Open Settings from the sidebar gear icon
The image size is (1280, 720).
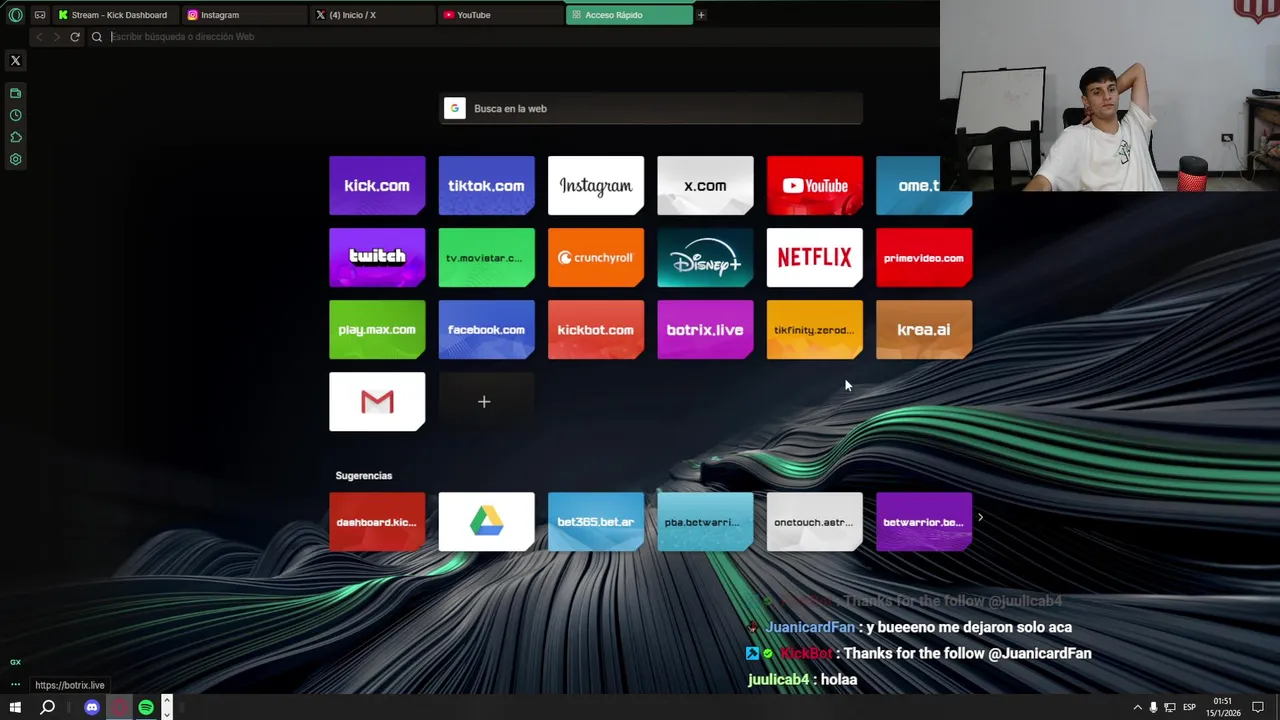click(15, 159)
